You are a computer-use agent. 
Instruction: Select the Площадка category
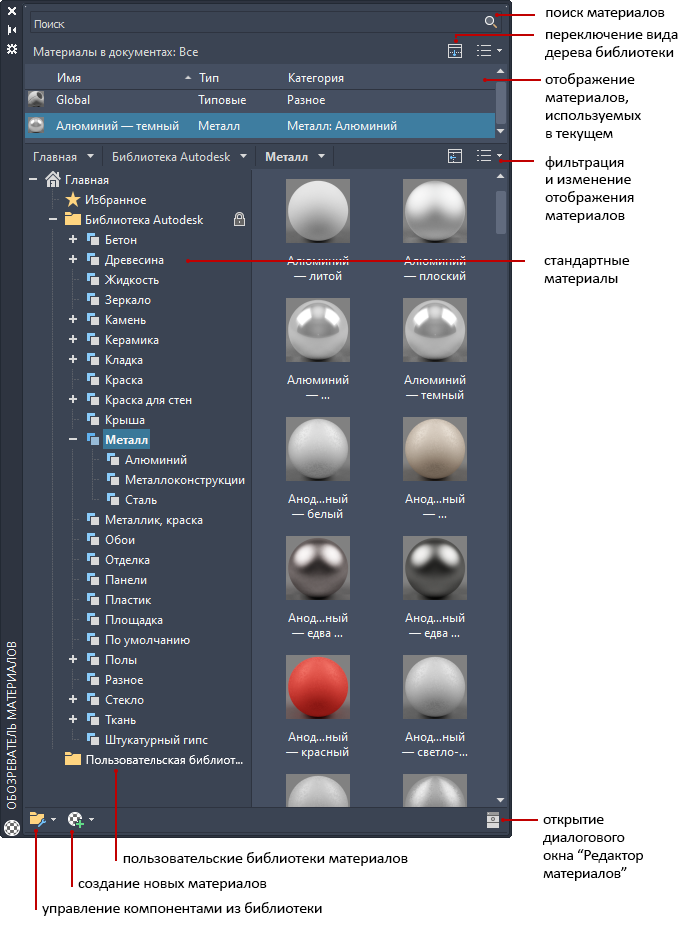tap(125, 619)
